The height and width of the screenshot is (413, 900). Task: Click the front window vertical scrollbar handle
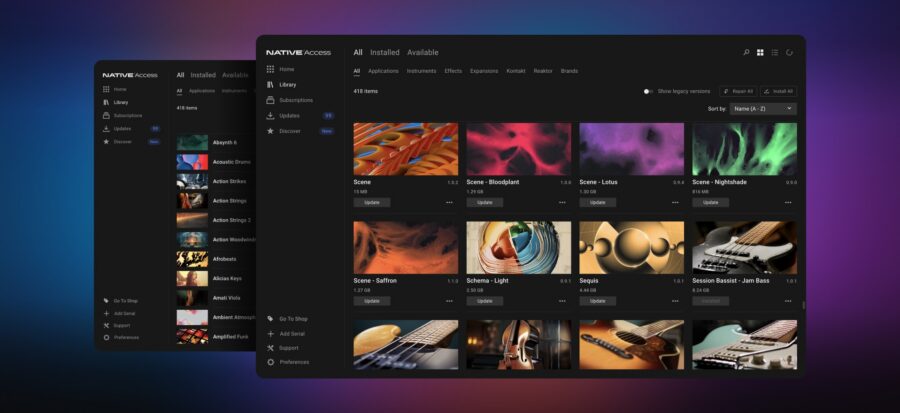(803, 305)
